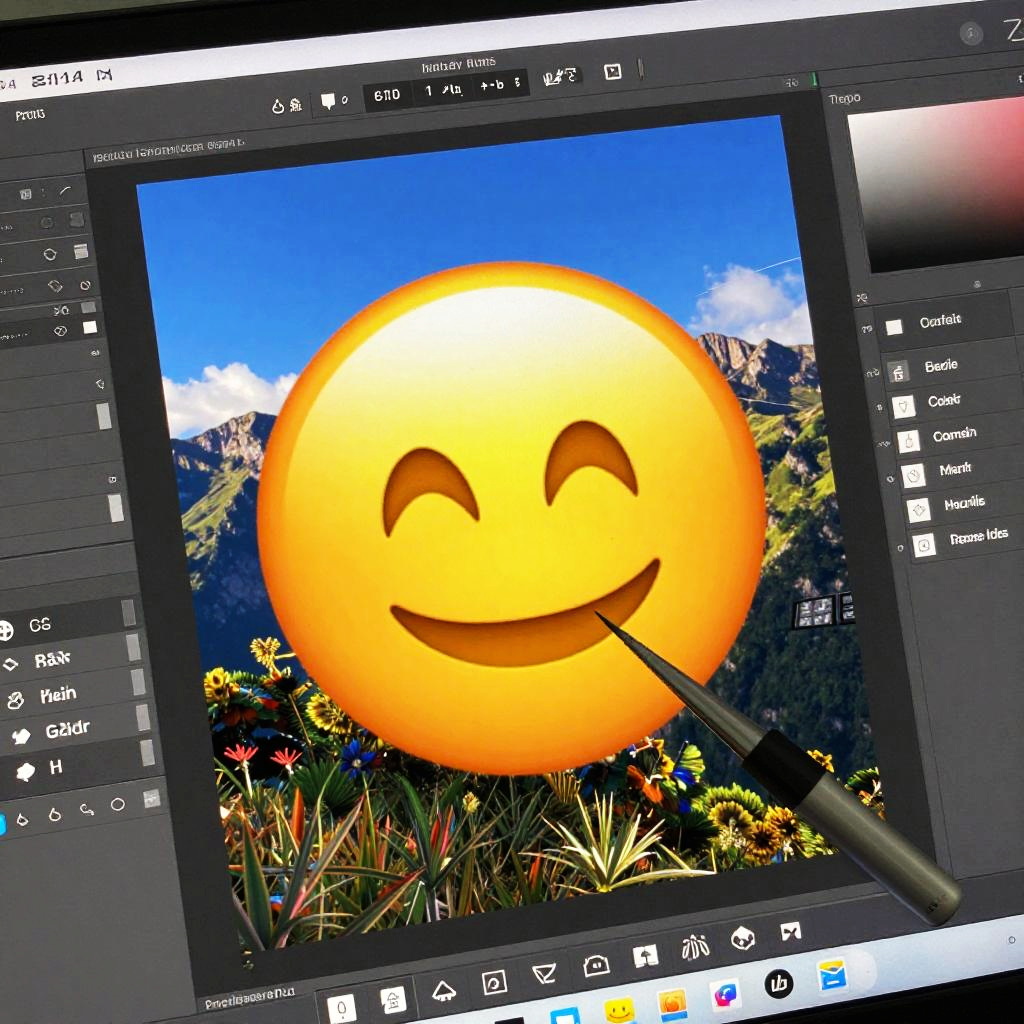Toggle visibility marker left of Contale layer

(x=866, y=329)
